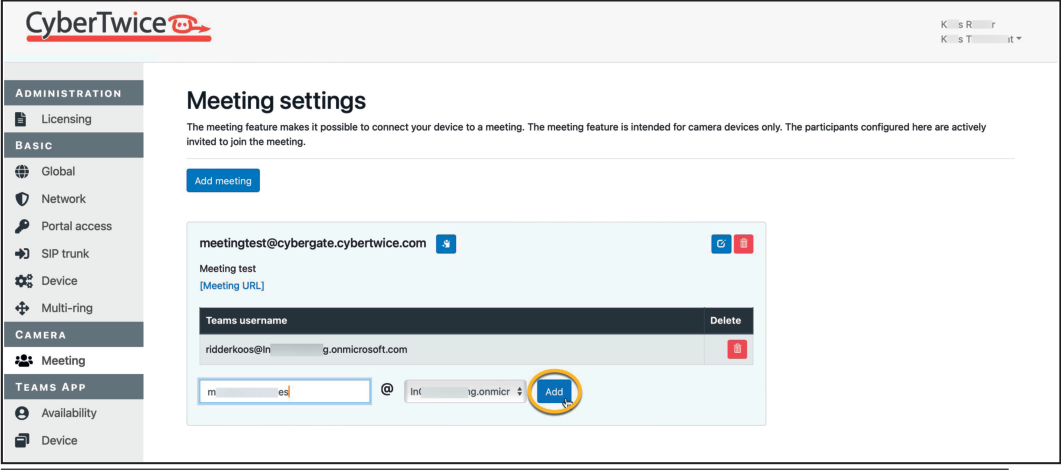
Task: Click the Meeting settings page title
Action: (x=276, y=101)
